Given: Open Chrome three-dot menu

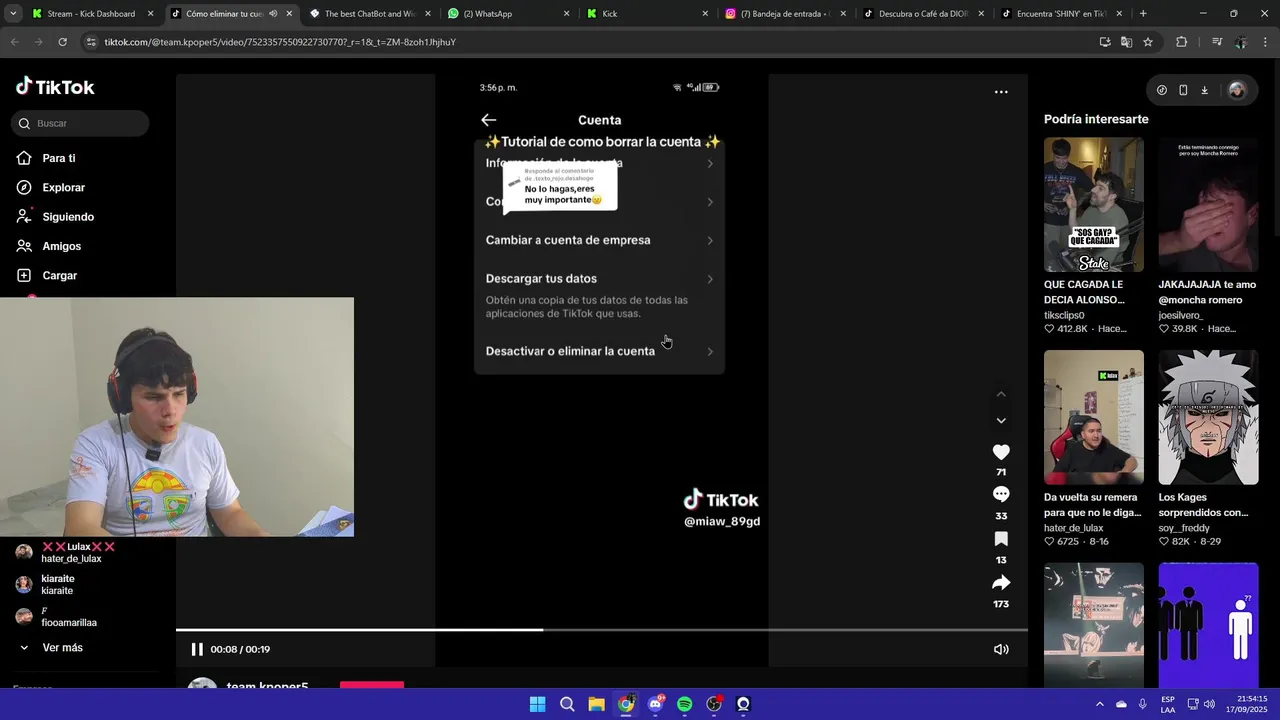Looking at the screenshot, I should click(1266, 42).
